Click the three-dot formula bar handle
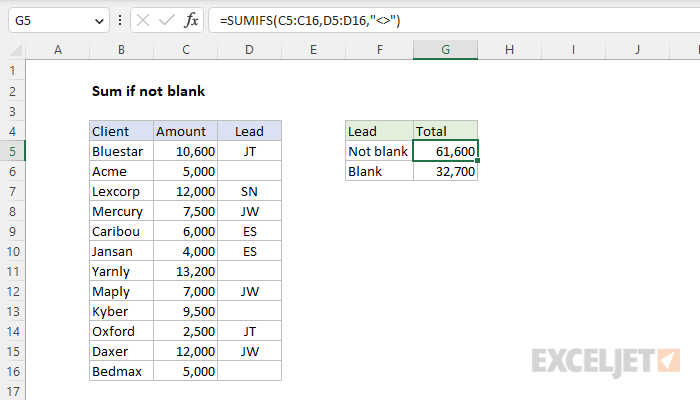 click(x=120, y=20)
